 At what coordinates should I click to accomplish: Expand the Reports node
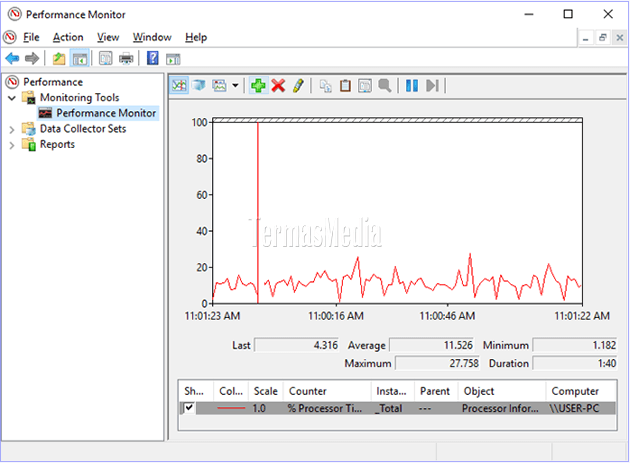pyautogui.click(x=12, y=145)
